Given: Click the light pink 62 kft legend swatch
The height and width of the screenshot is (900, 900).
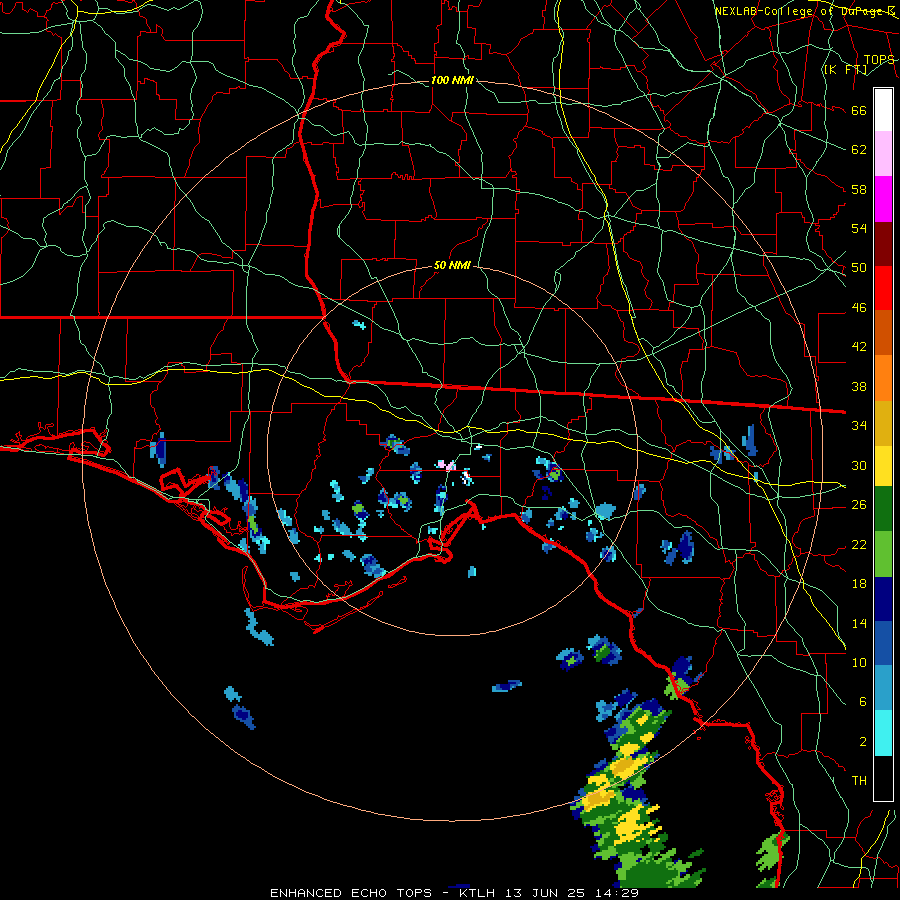Looking at the screenshot, I should 883,154.
